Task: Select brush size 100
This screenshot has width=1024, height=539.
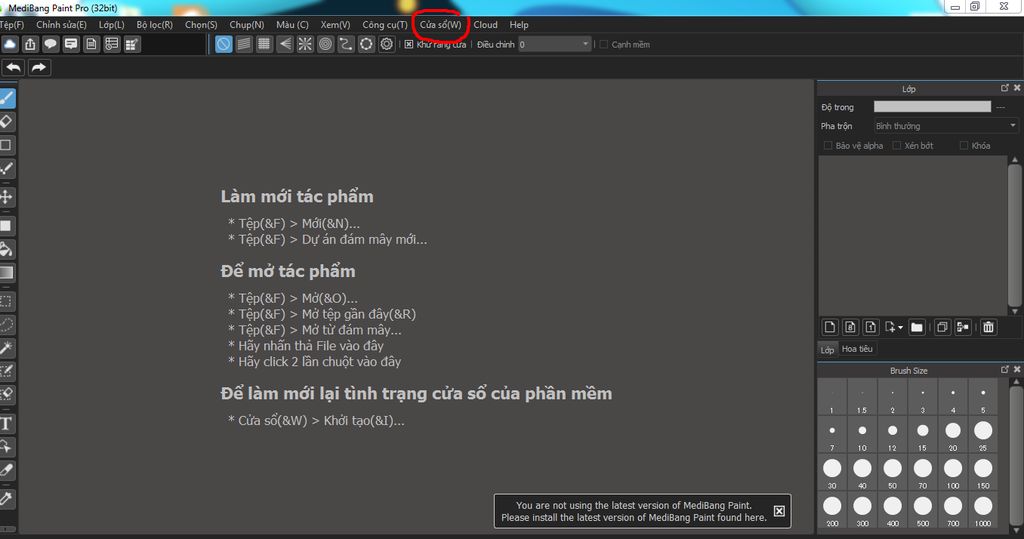Action: tap(953, 474)
